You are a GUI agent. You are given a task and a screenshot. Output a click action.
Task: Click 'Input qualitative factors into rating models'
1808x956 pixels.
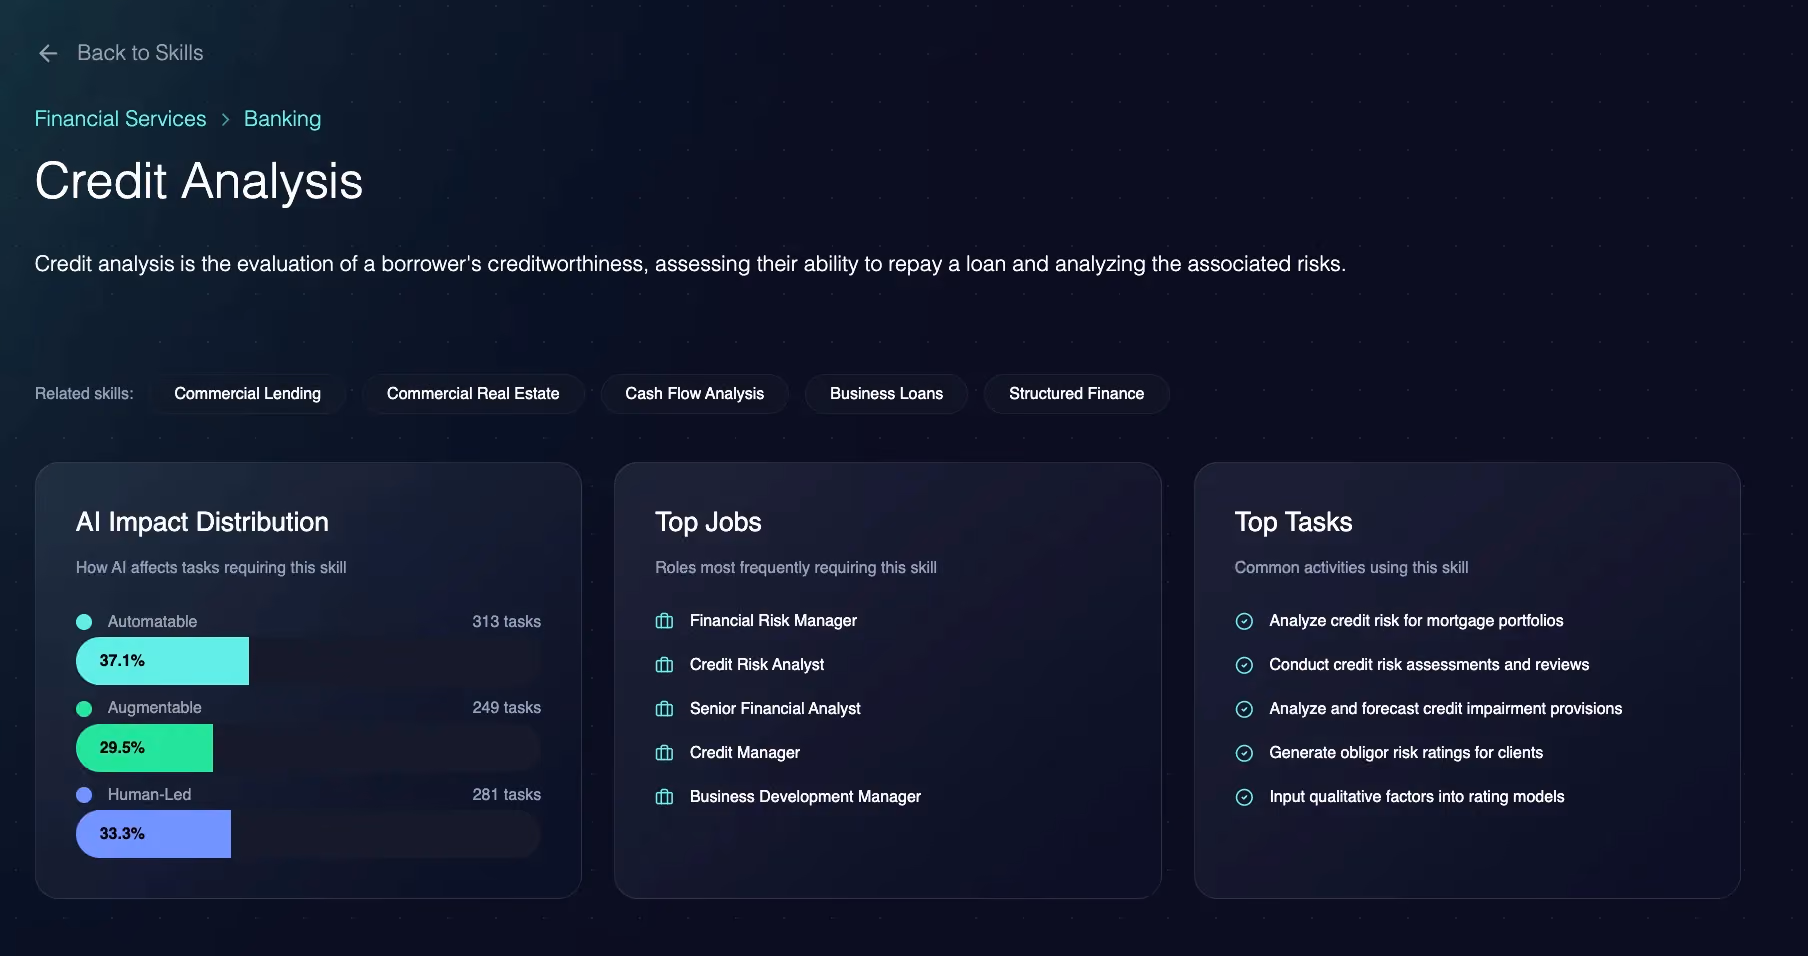1417,797
